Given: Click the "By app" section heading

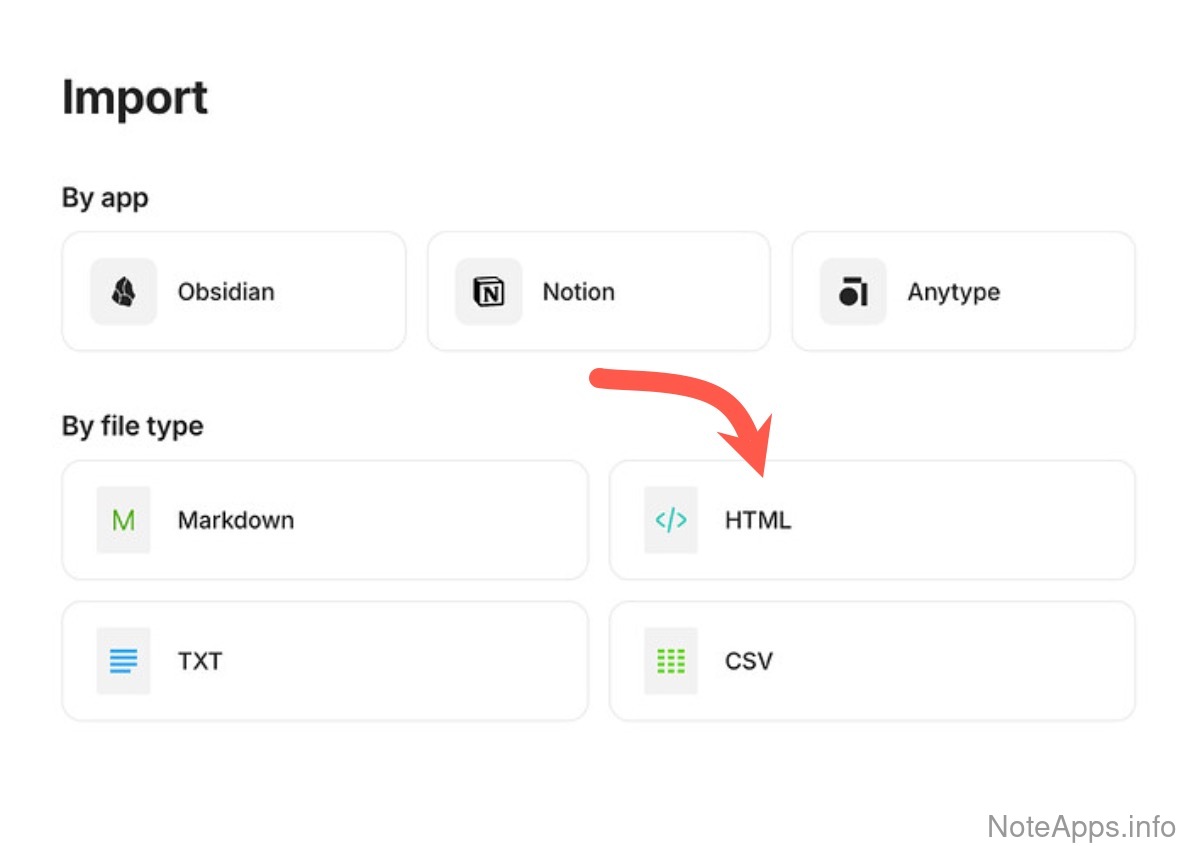Looking at the screenshot, I should (105, 198).
